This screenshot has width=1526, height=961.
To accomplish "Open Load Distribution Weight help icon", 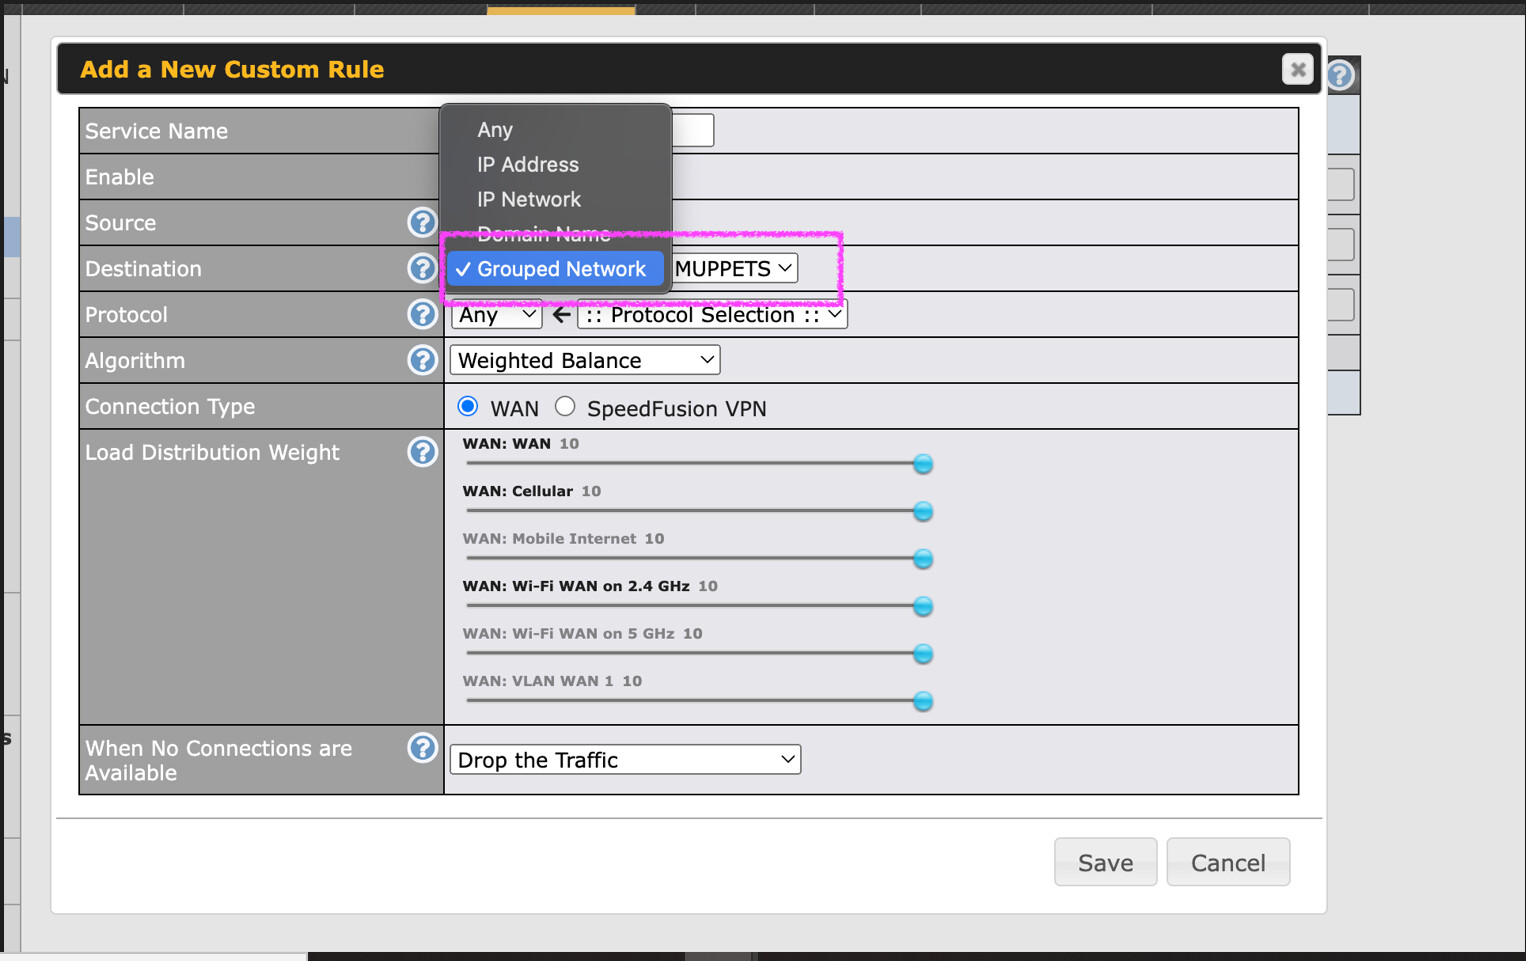I will coord(422,452).
